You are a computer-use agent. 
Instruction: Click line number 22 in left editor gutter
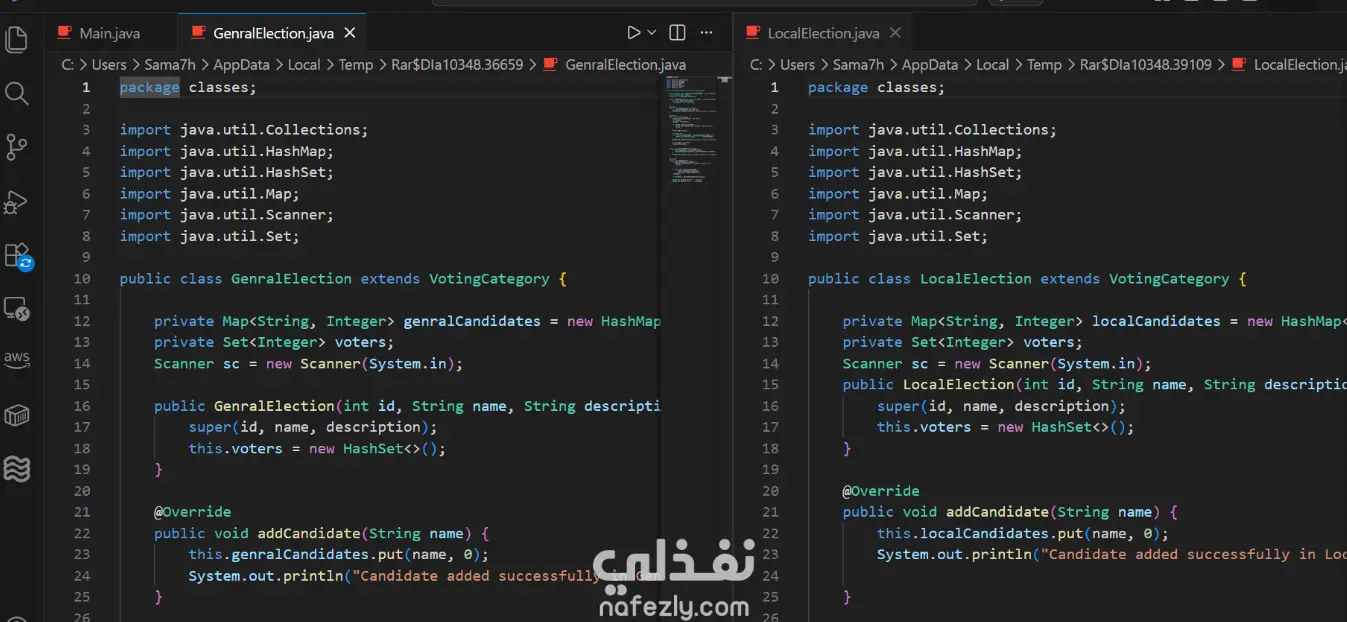(x=82, y=533)
